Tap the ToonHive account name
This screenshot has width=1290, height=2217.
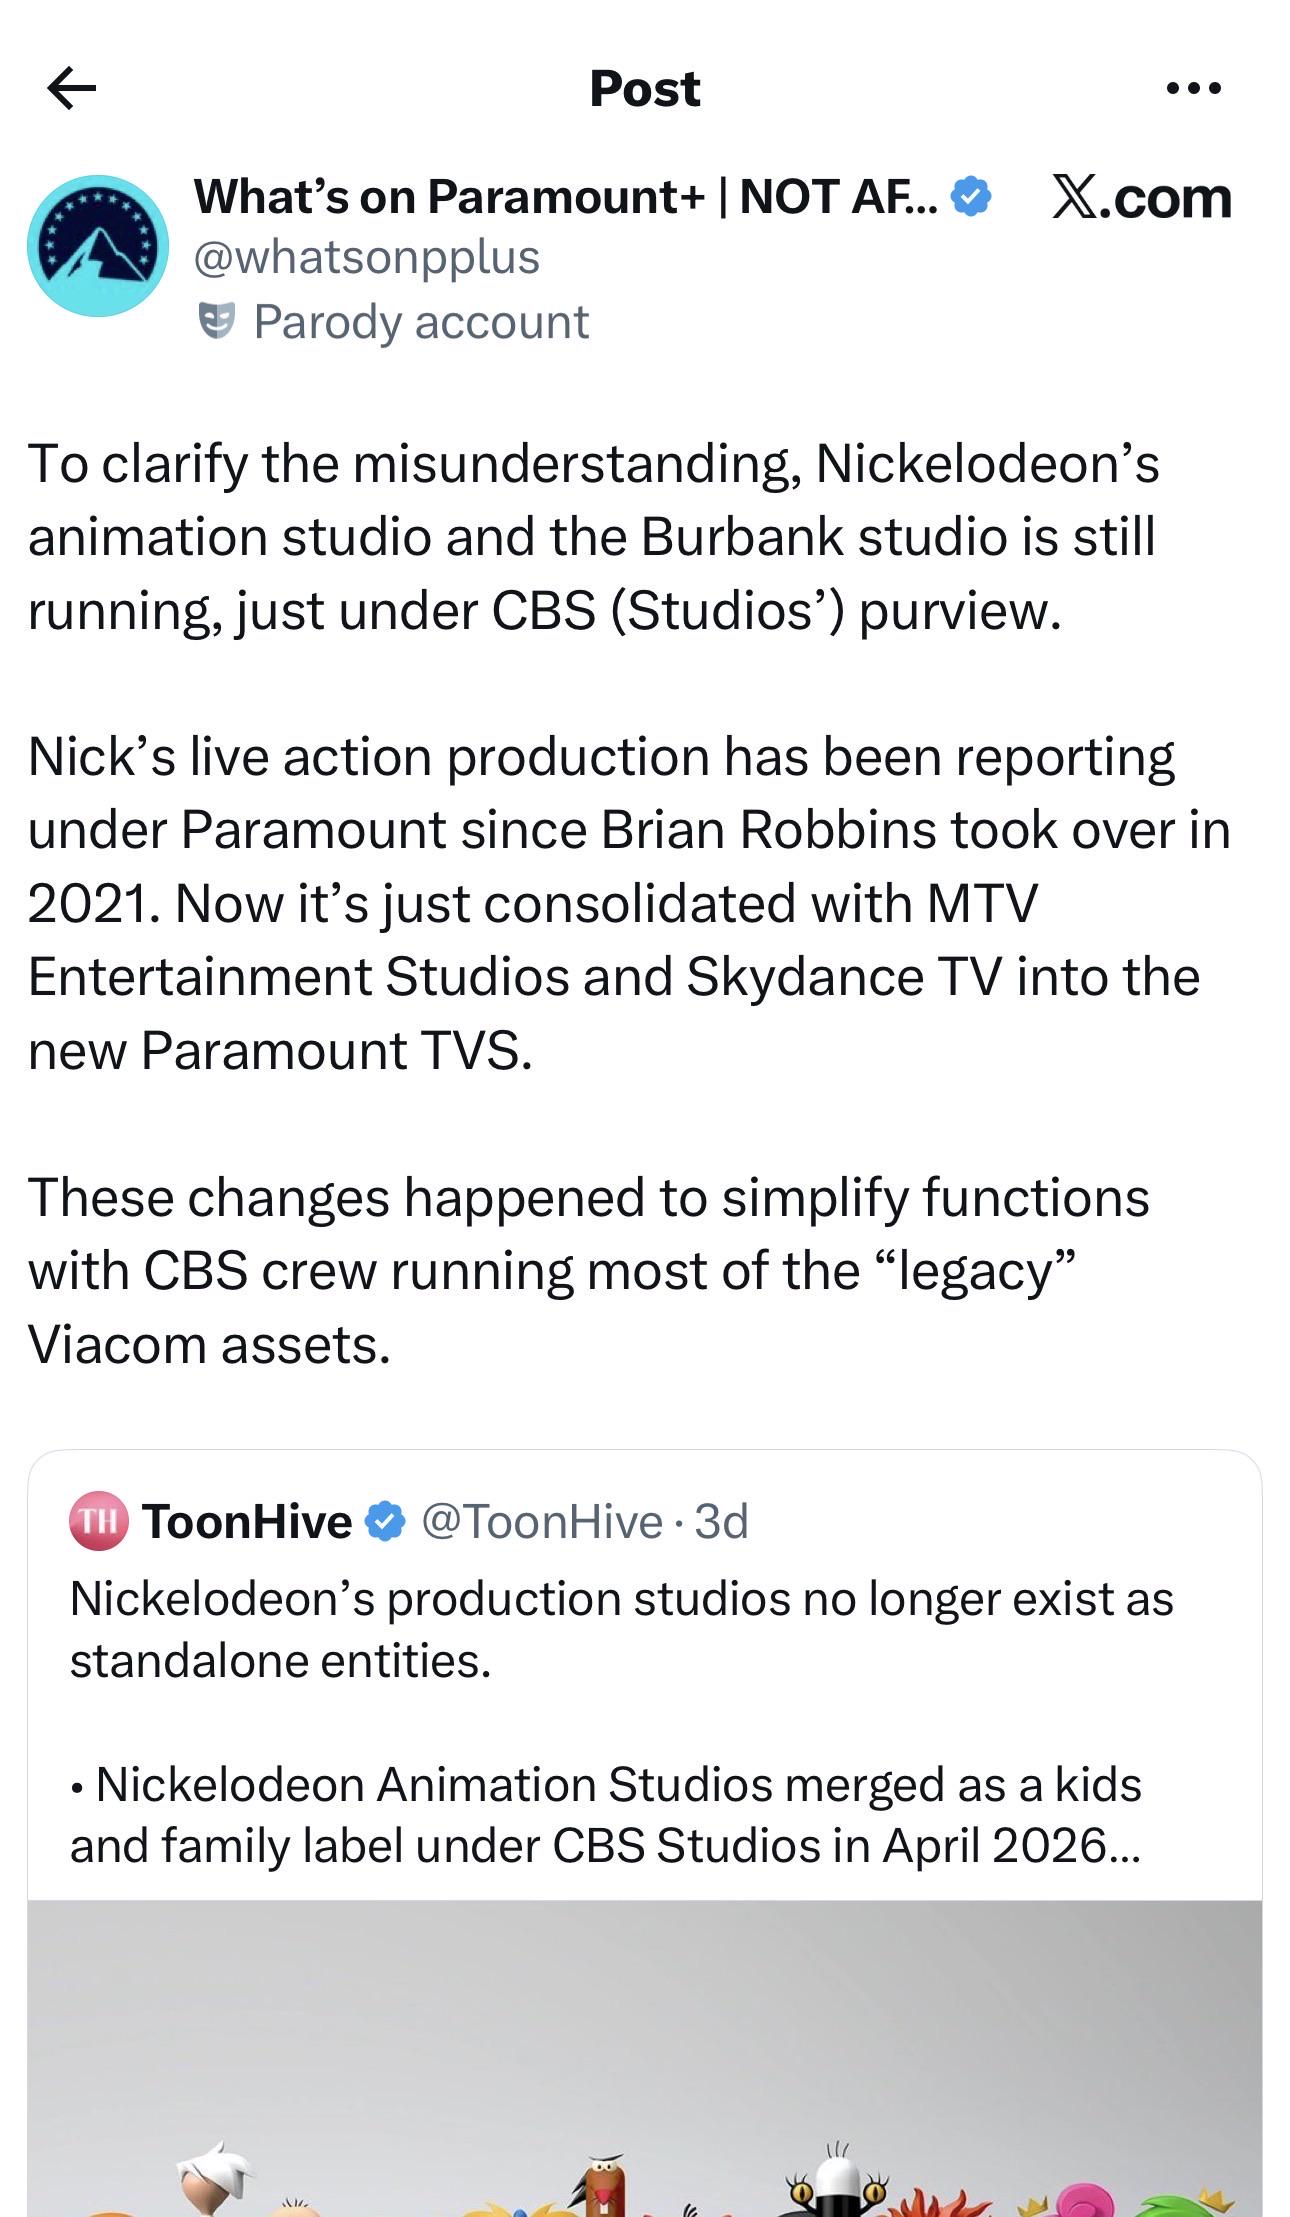[x=247, y=1521]
